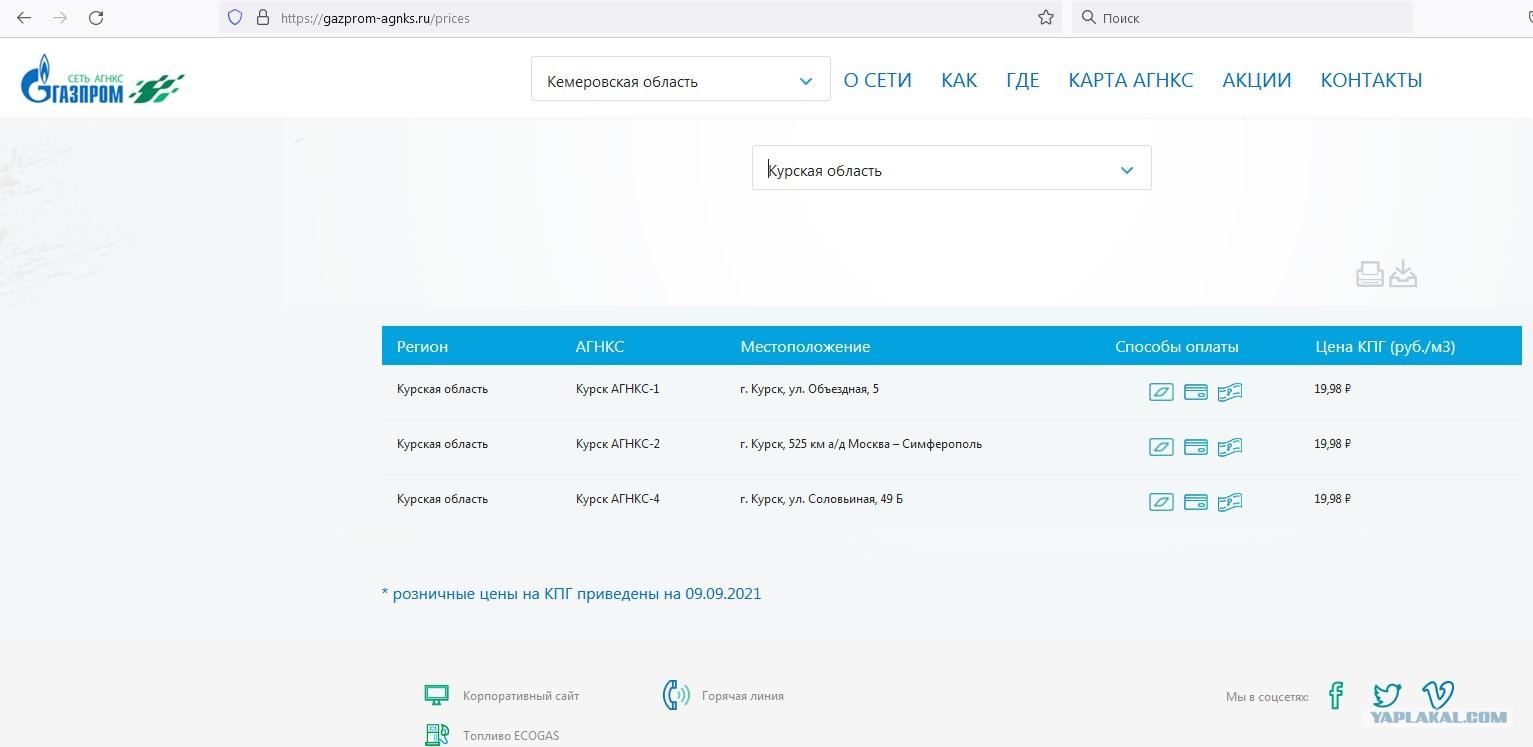Select the Курск АГНКС-1 station name

pos(617,389)
